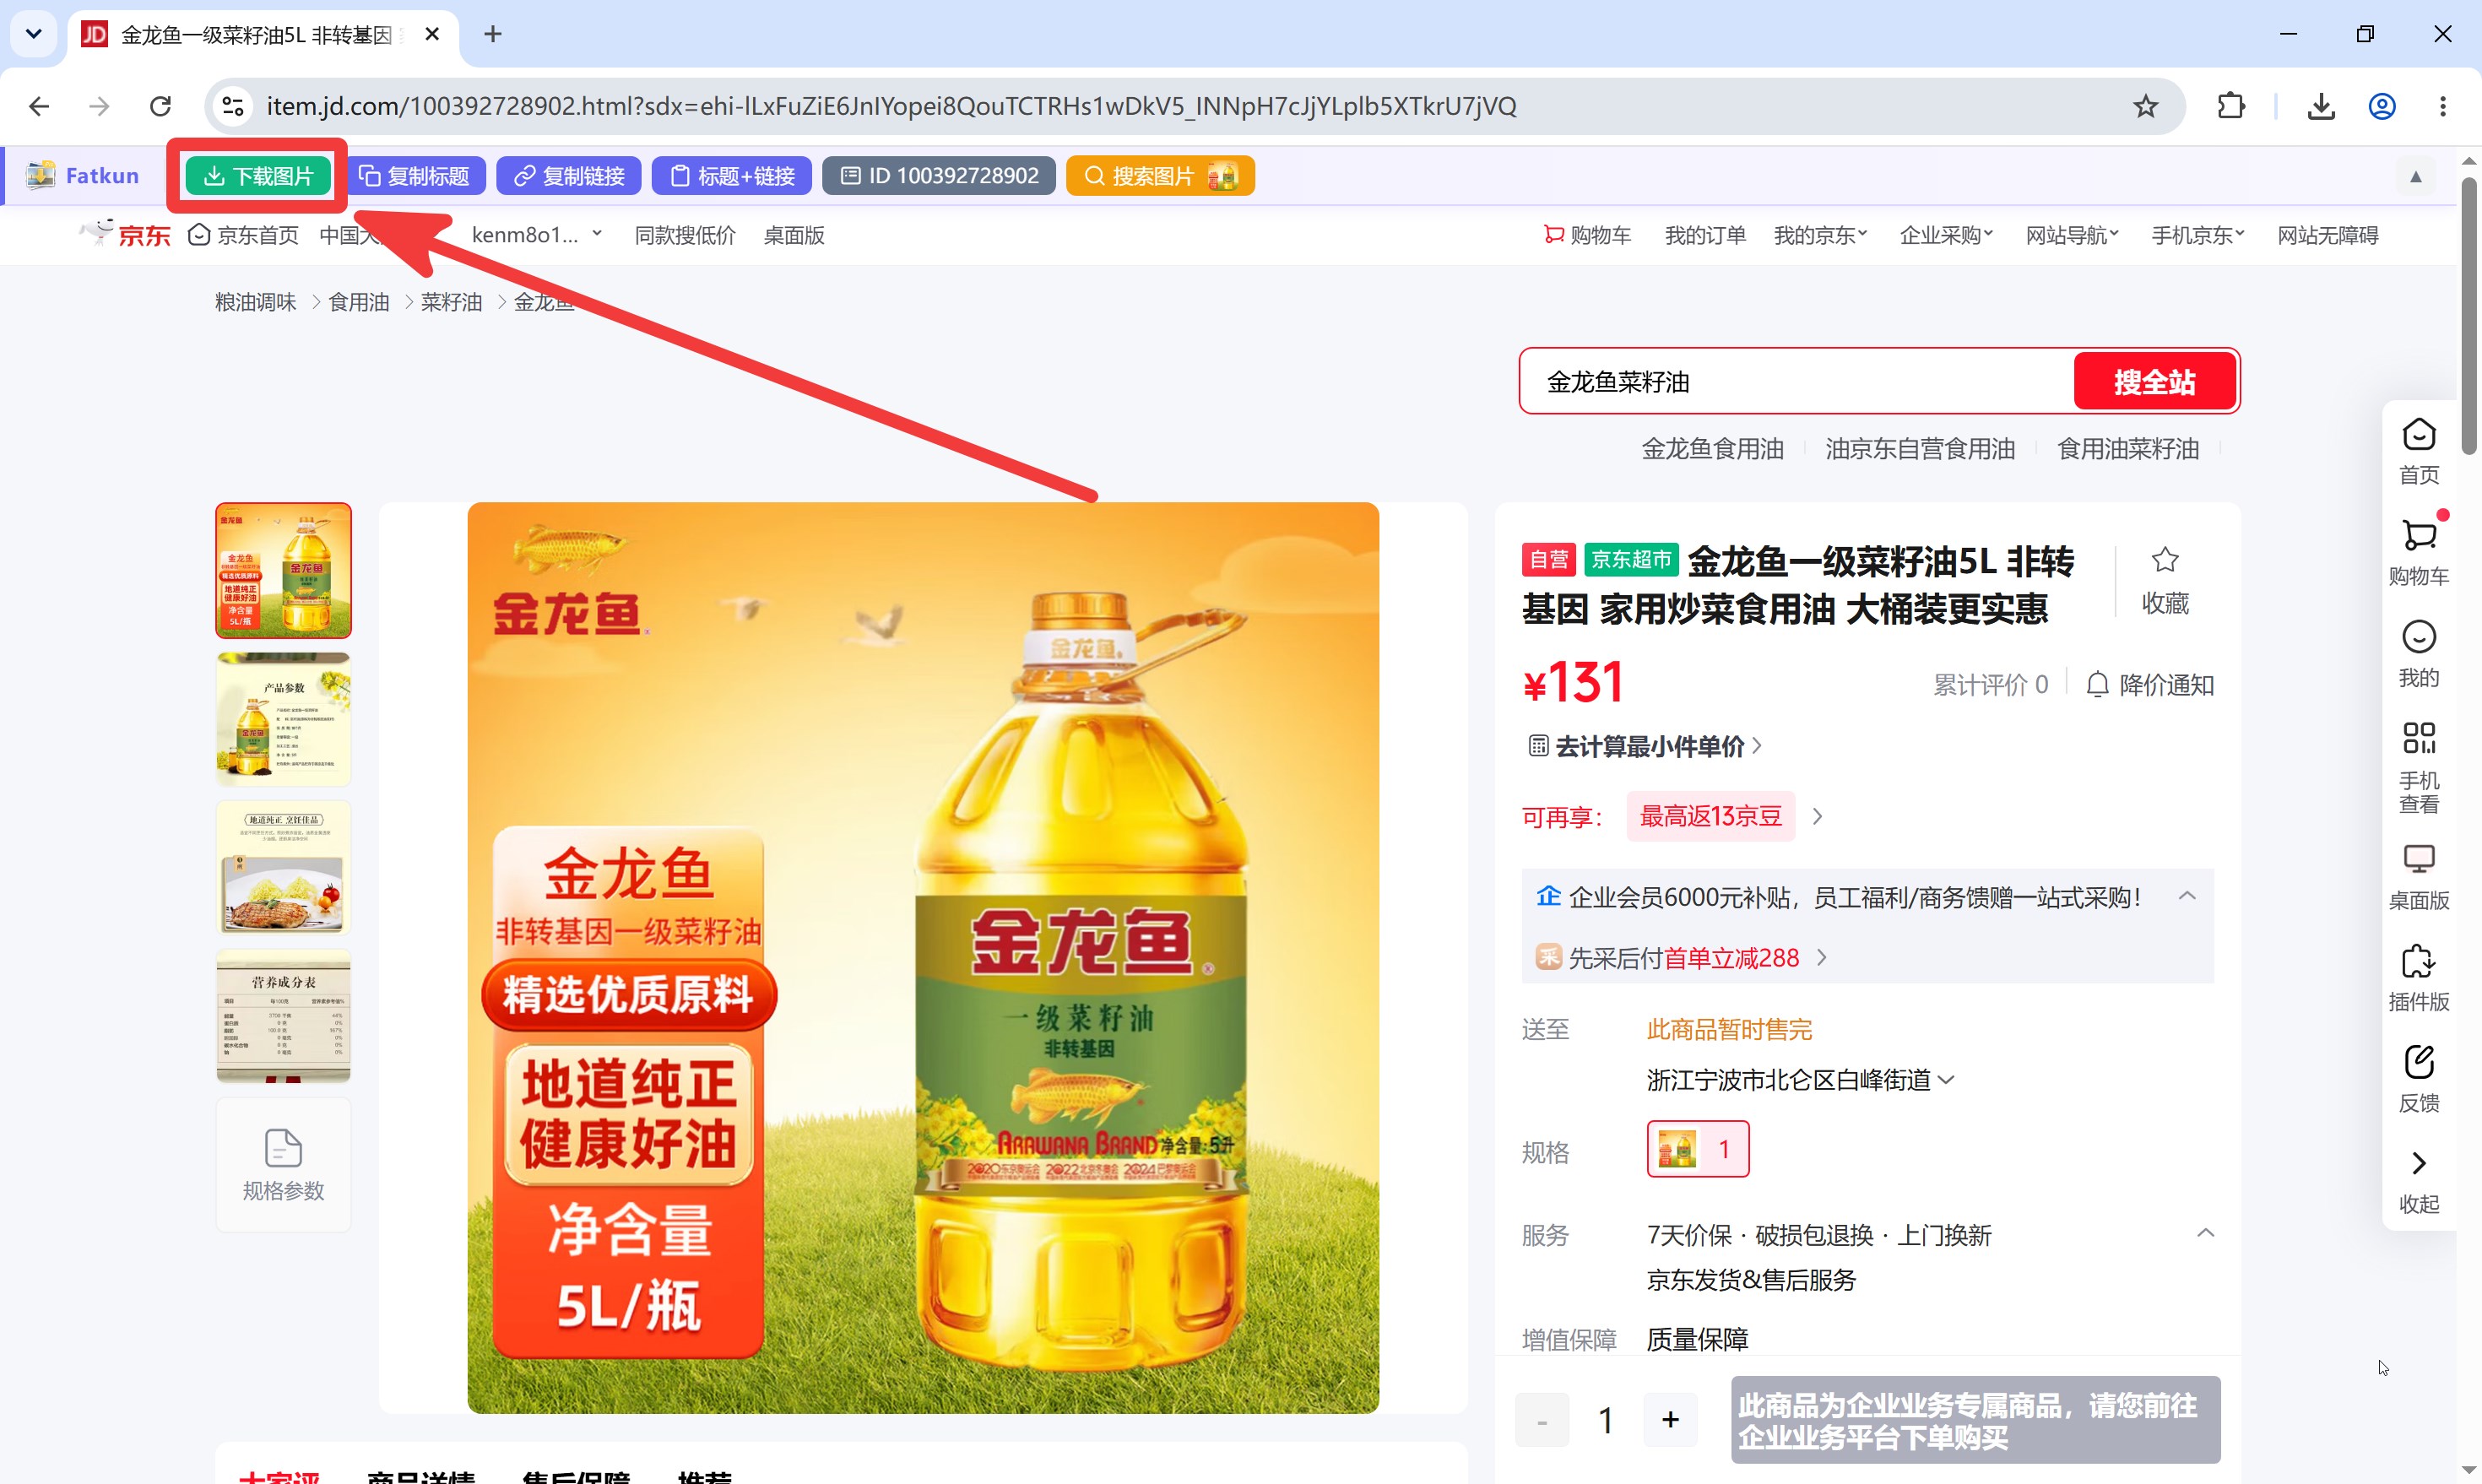Open 购物车 in the top navigation
The image size is (2482, 1484).
tap(1587, 235)
